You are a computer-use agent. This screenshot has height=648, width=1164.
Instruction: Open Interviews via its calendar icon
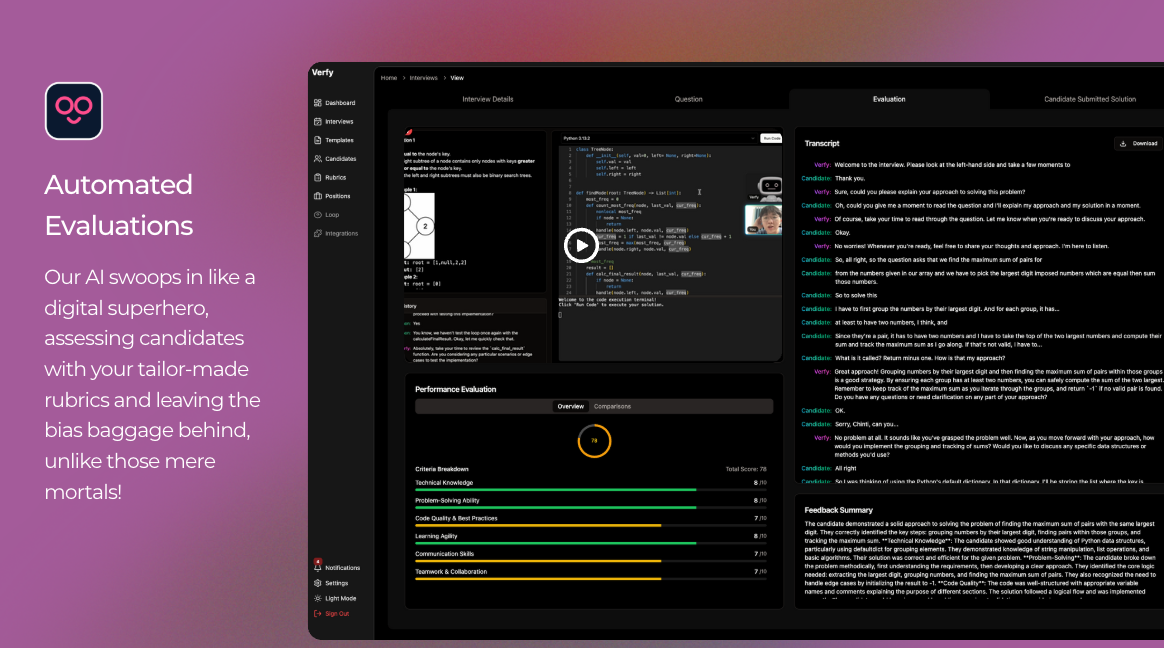318,121
